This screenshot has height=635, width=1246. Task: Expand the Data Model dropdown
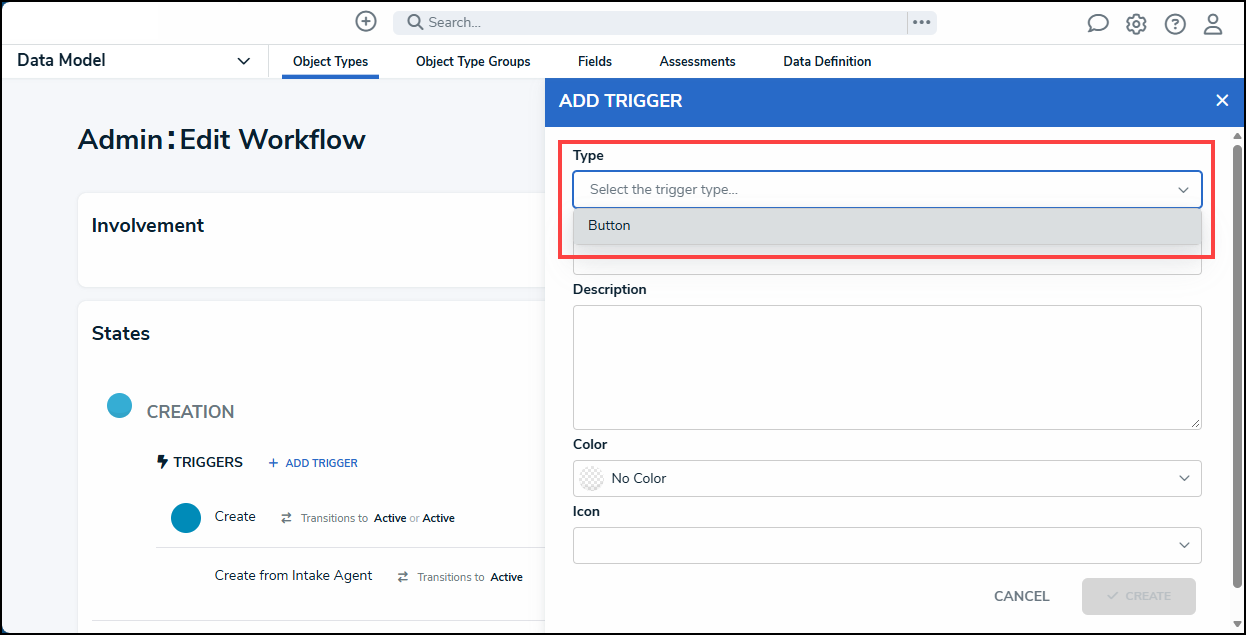point(244,61)
